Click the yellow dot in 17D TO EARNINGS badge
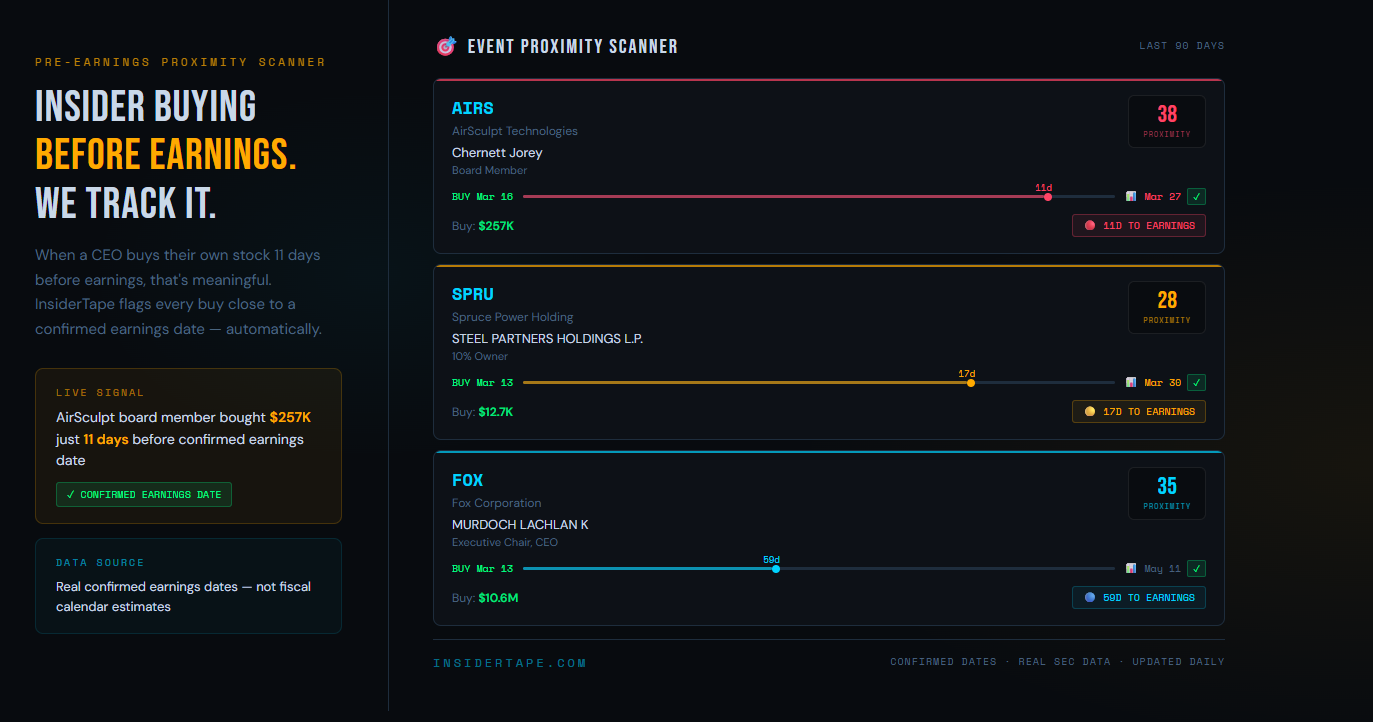 (1090, 412)
